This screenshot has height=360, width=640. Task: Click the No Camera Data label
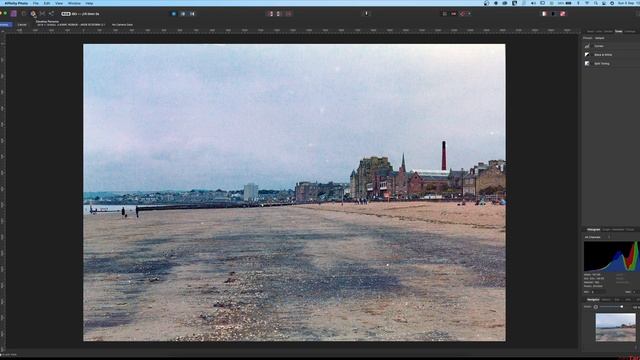[x=122, y=25]
